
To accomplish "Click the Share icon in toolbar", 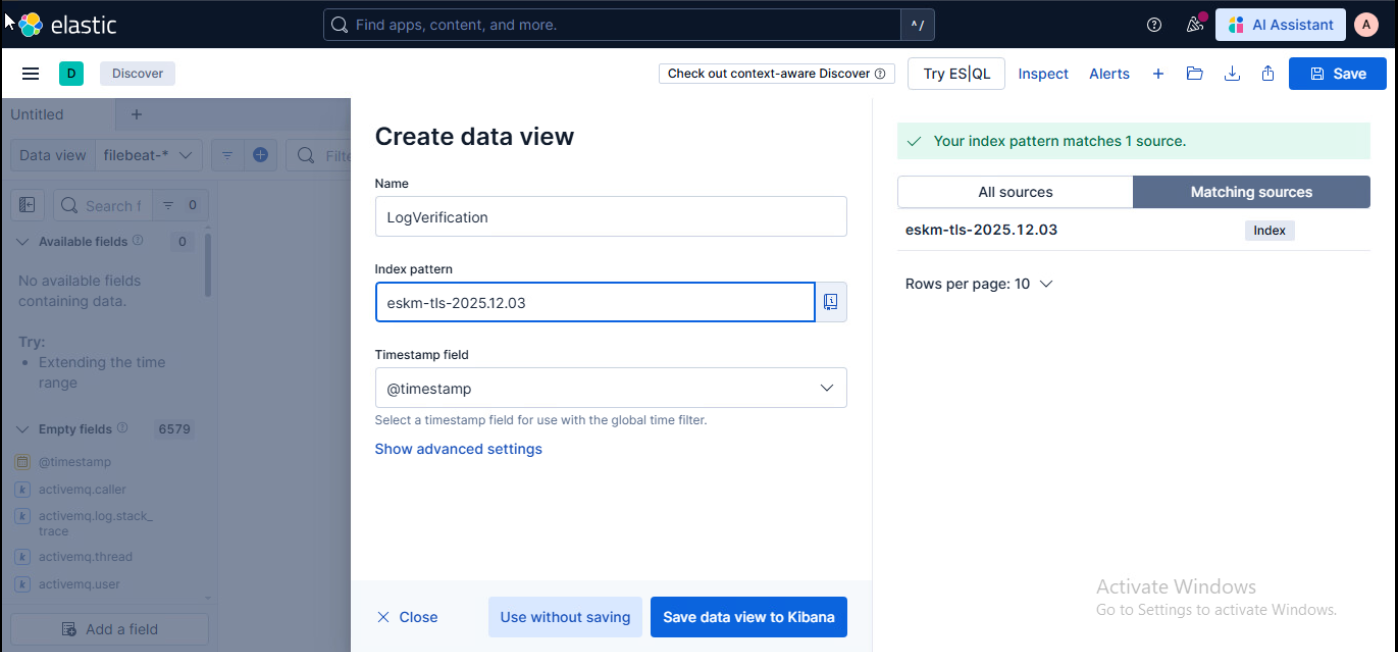I will (1268, 73).
